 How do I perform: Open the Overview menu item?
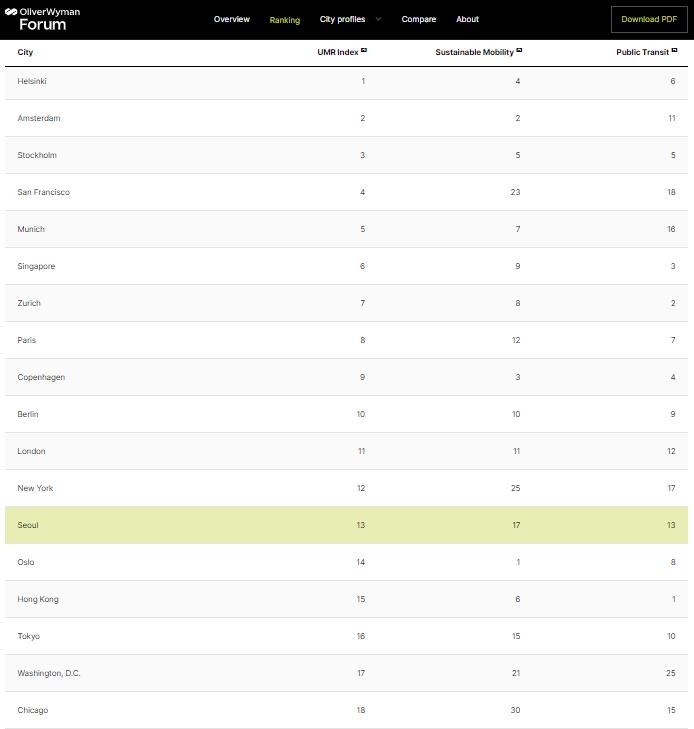[x=231, y=19]
